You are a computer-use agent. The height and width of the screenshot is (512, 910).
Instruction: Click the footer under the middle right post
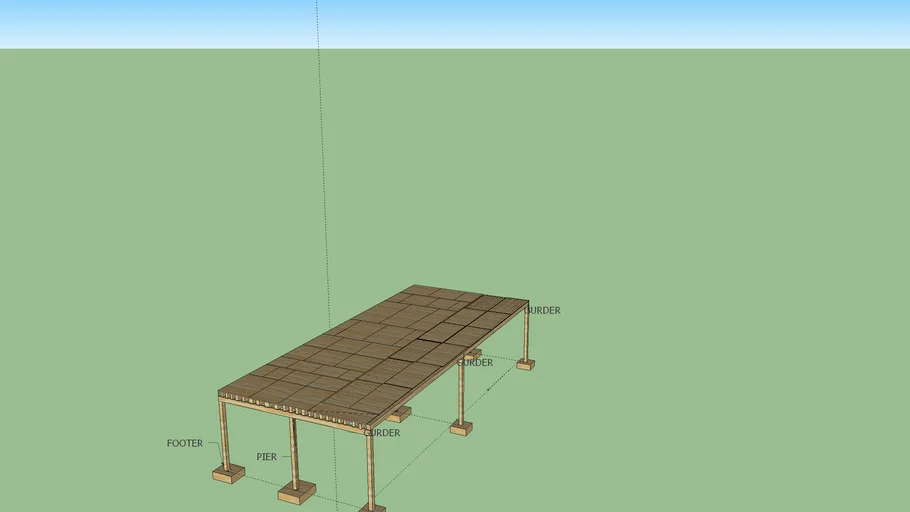click(x=460, y=428)
